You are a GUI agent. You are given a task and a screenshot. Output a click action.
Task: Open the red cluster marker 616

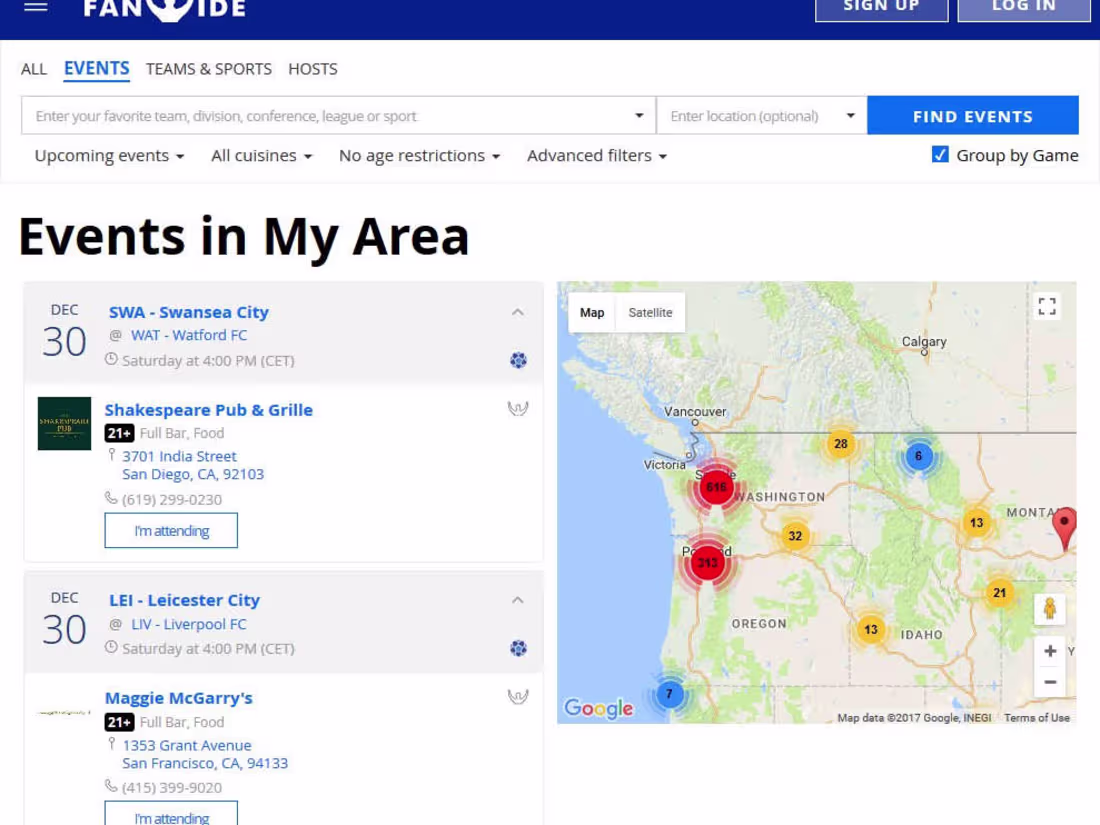click(x=716, y=487)
